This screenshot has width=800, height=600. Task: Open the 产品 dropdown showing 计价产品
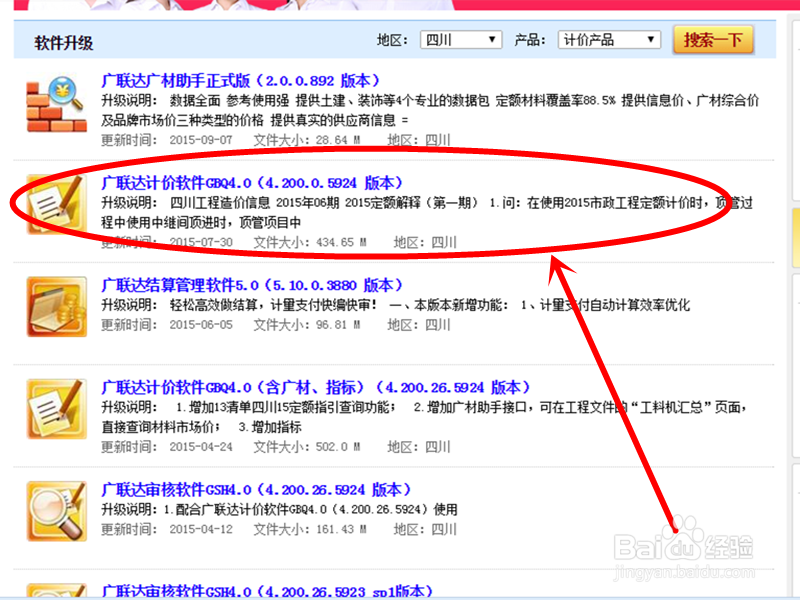[x=609, y=40]
